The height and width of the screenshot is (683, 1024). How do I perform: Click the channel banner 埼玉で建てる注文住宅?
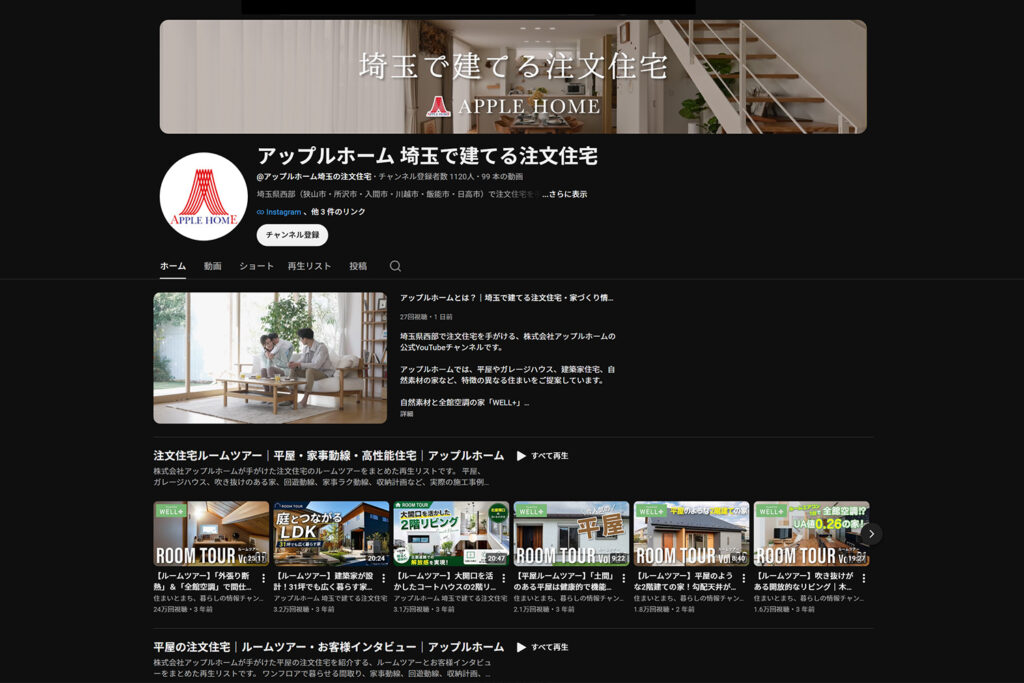point(513,76)
